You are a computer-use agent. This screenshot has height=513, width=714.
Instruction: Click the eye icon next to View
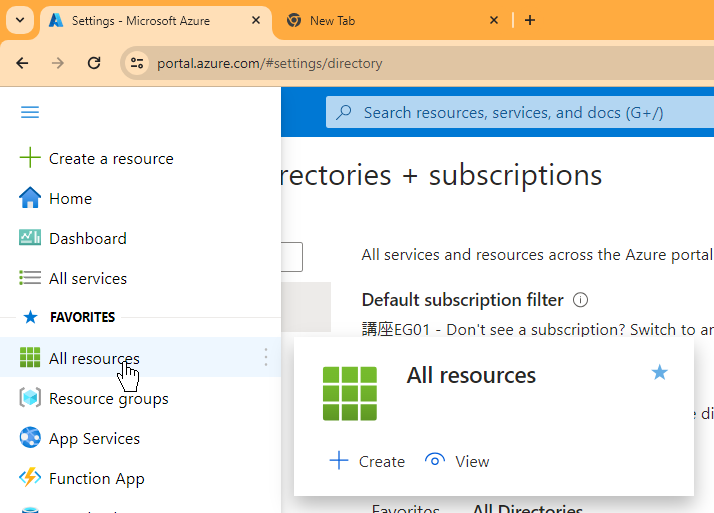point(435,461)
